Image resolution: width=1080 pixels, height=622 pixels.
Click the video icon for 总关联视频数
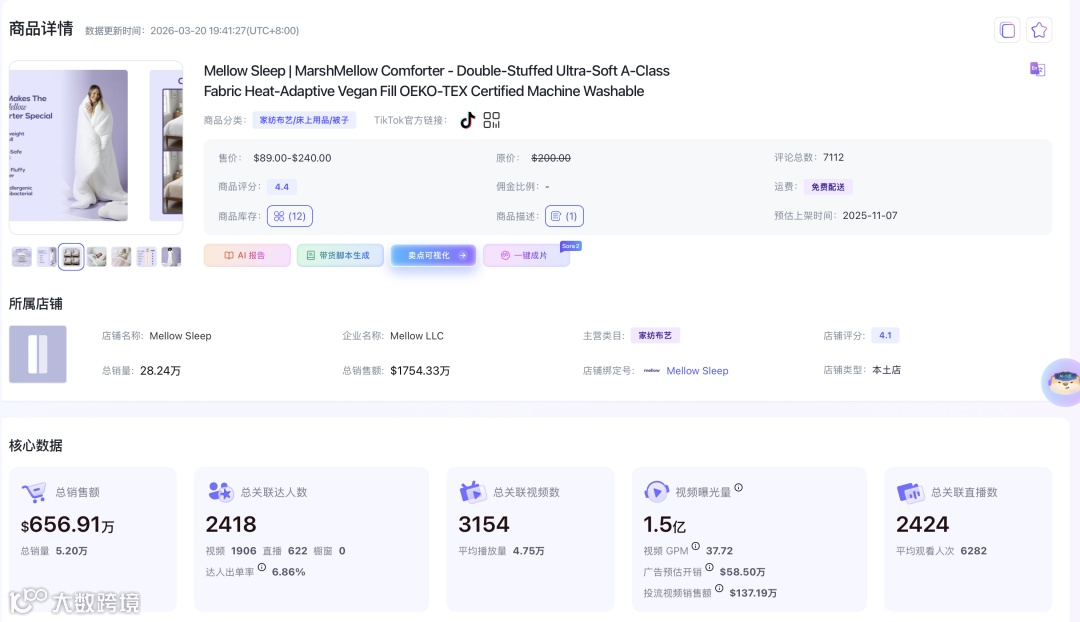(x=472, y=492)
